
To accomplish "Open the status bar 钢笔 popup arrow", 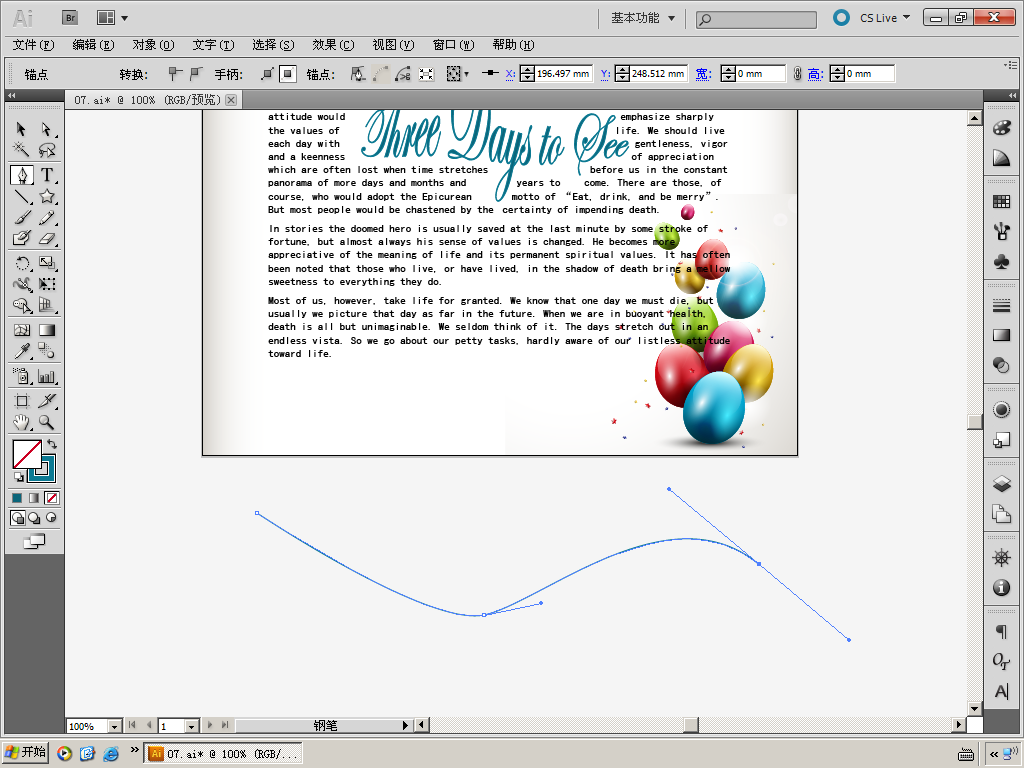I will tap(405, 725).
